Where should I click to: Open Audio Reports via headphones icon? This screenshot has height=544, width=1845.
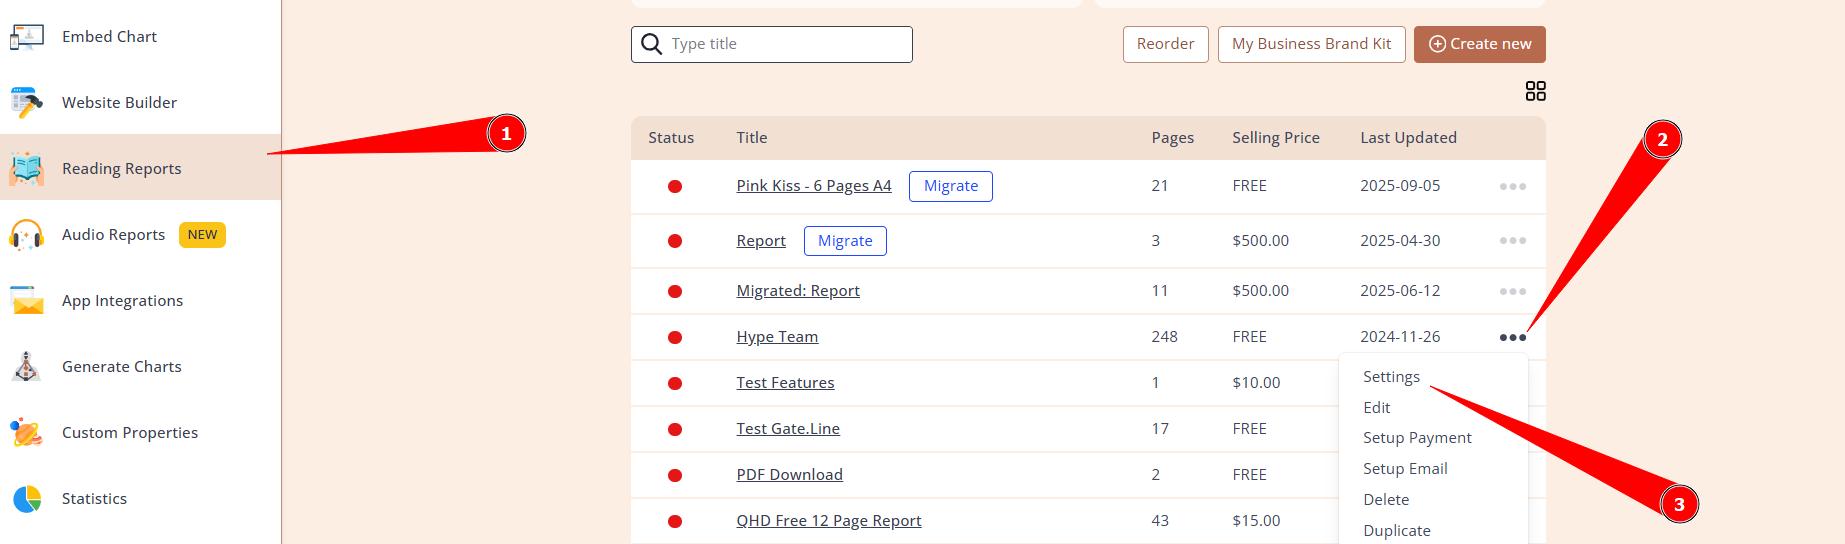point(27,235)
